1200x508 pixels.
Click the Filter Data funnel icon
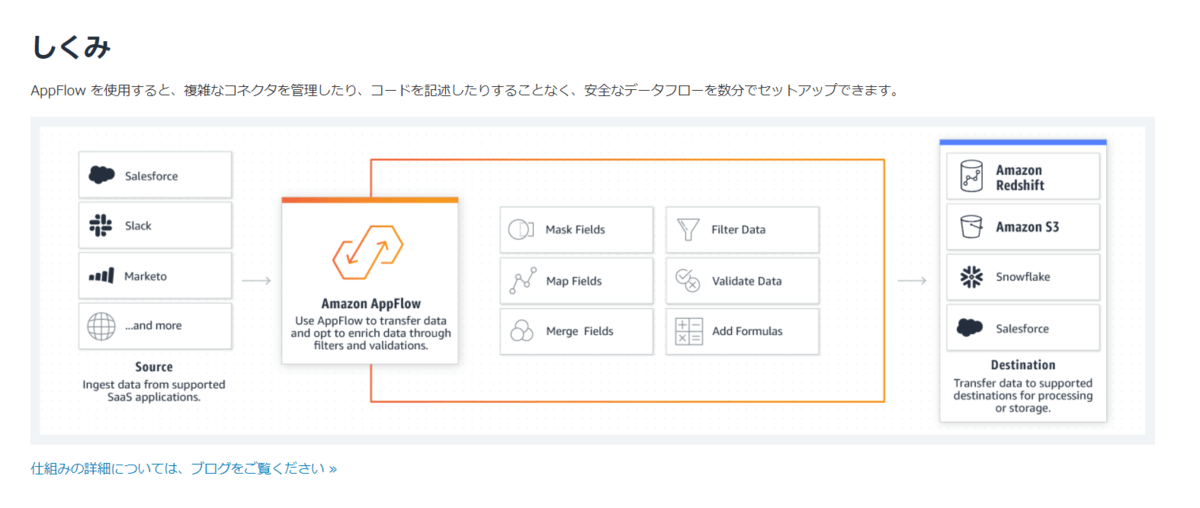688,230
